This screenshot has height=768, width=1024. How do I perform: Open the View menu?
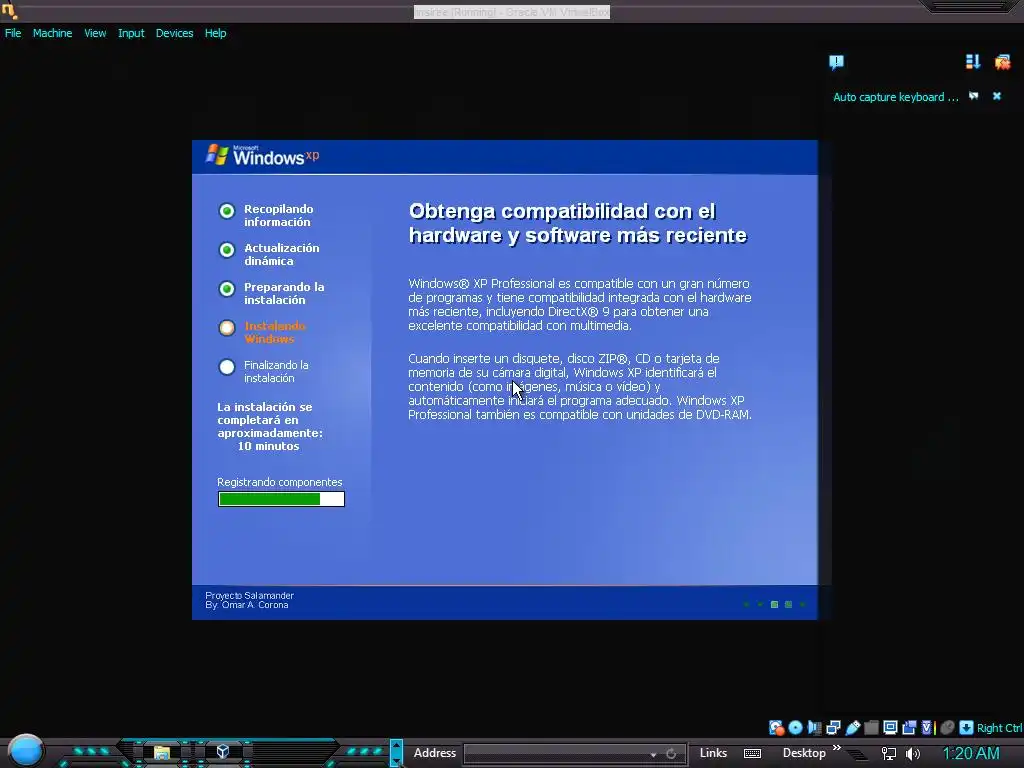tap(95, 33)
